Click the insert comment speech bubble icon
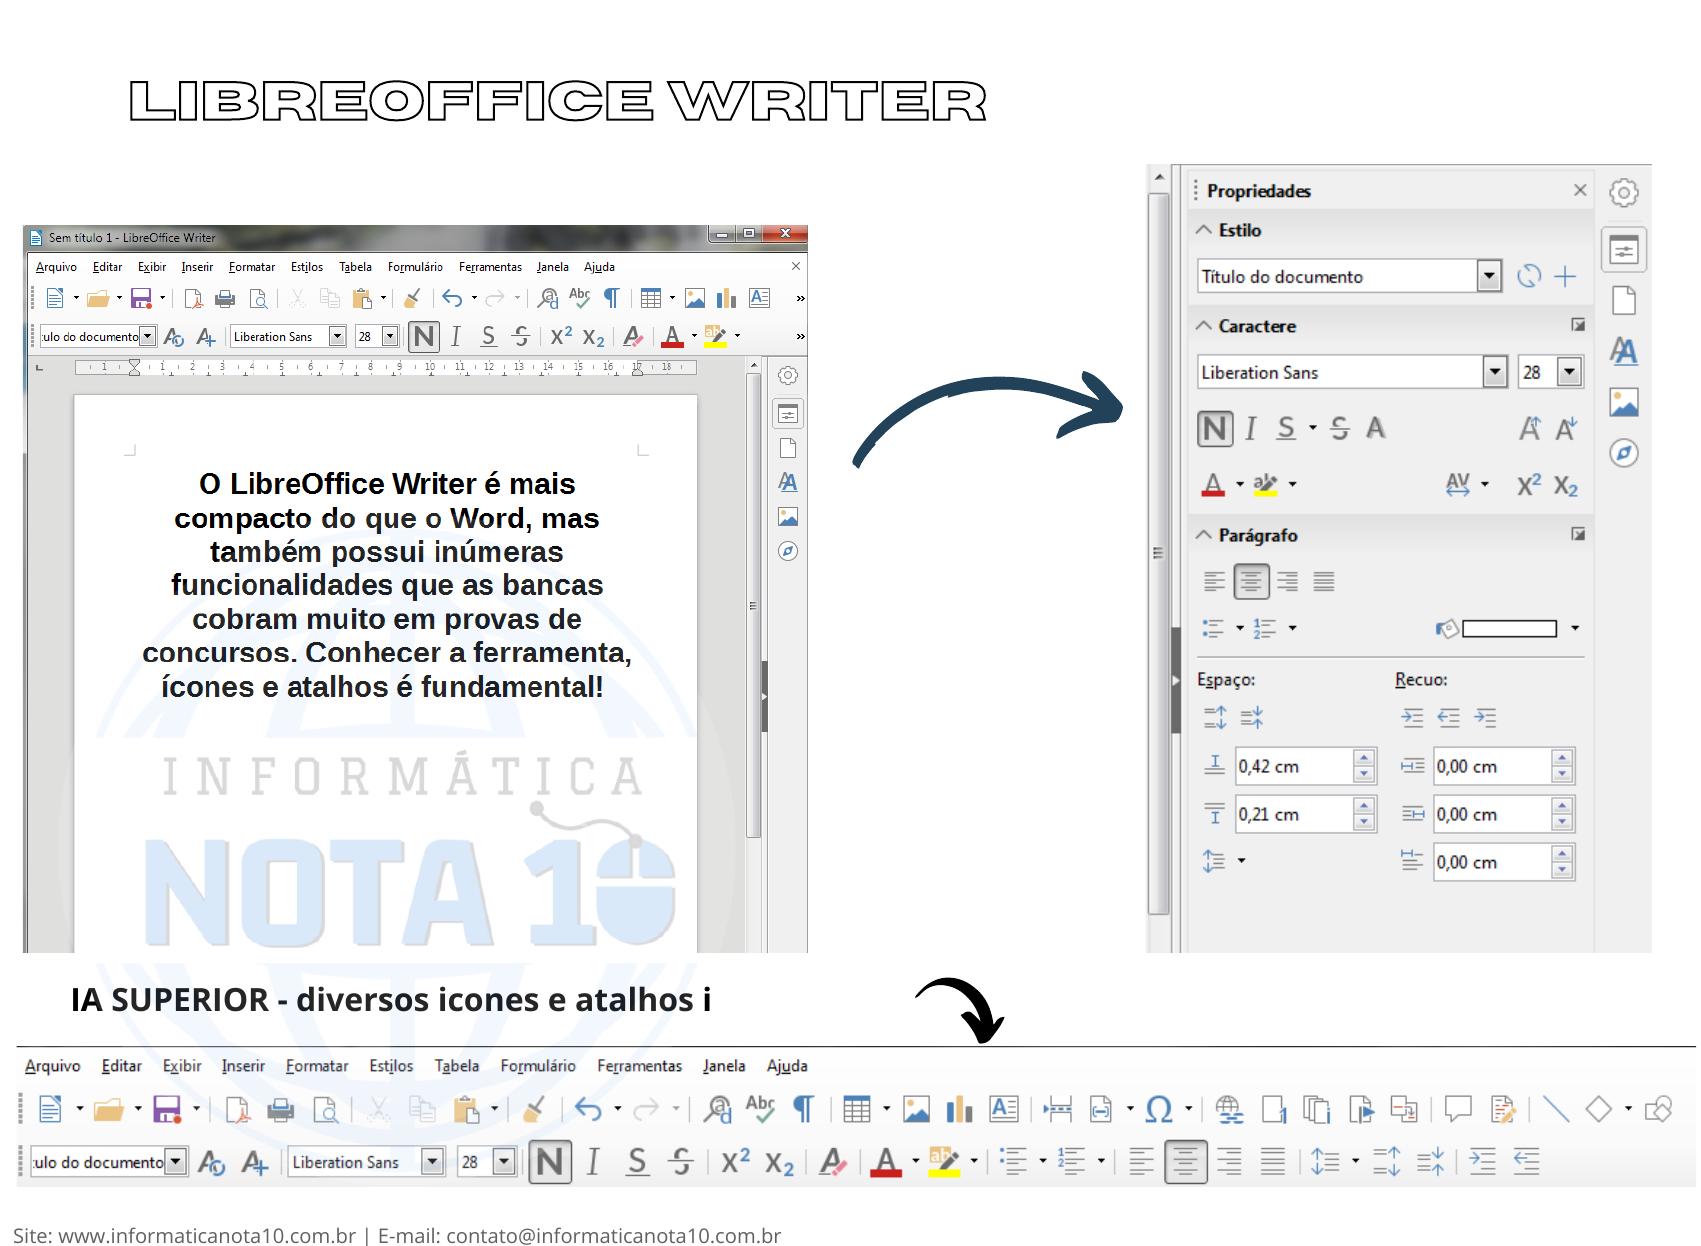 point(1457,1109)
